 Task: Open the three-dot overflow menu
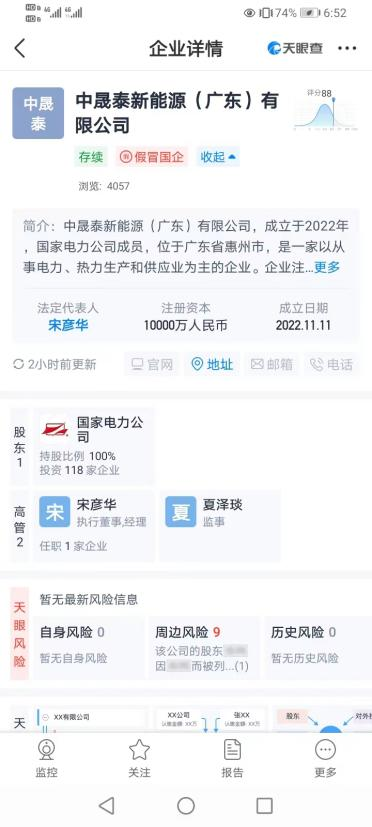click(347, 49)
